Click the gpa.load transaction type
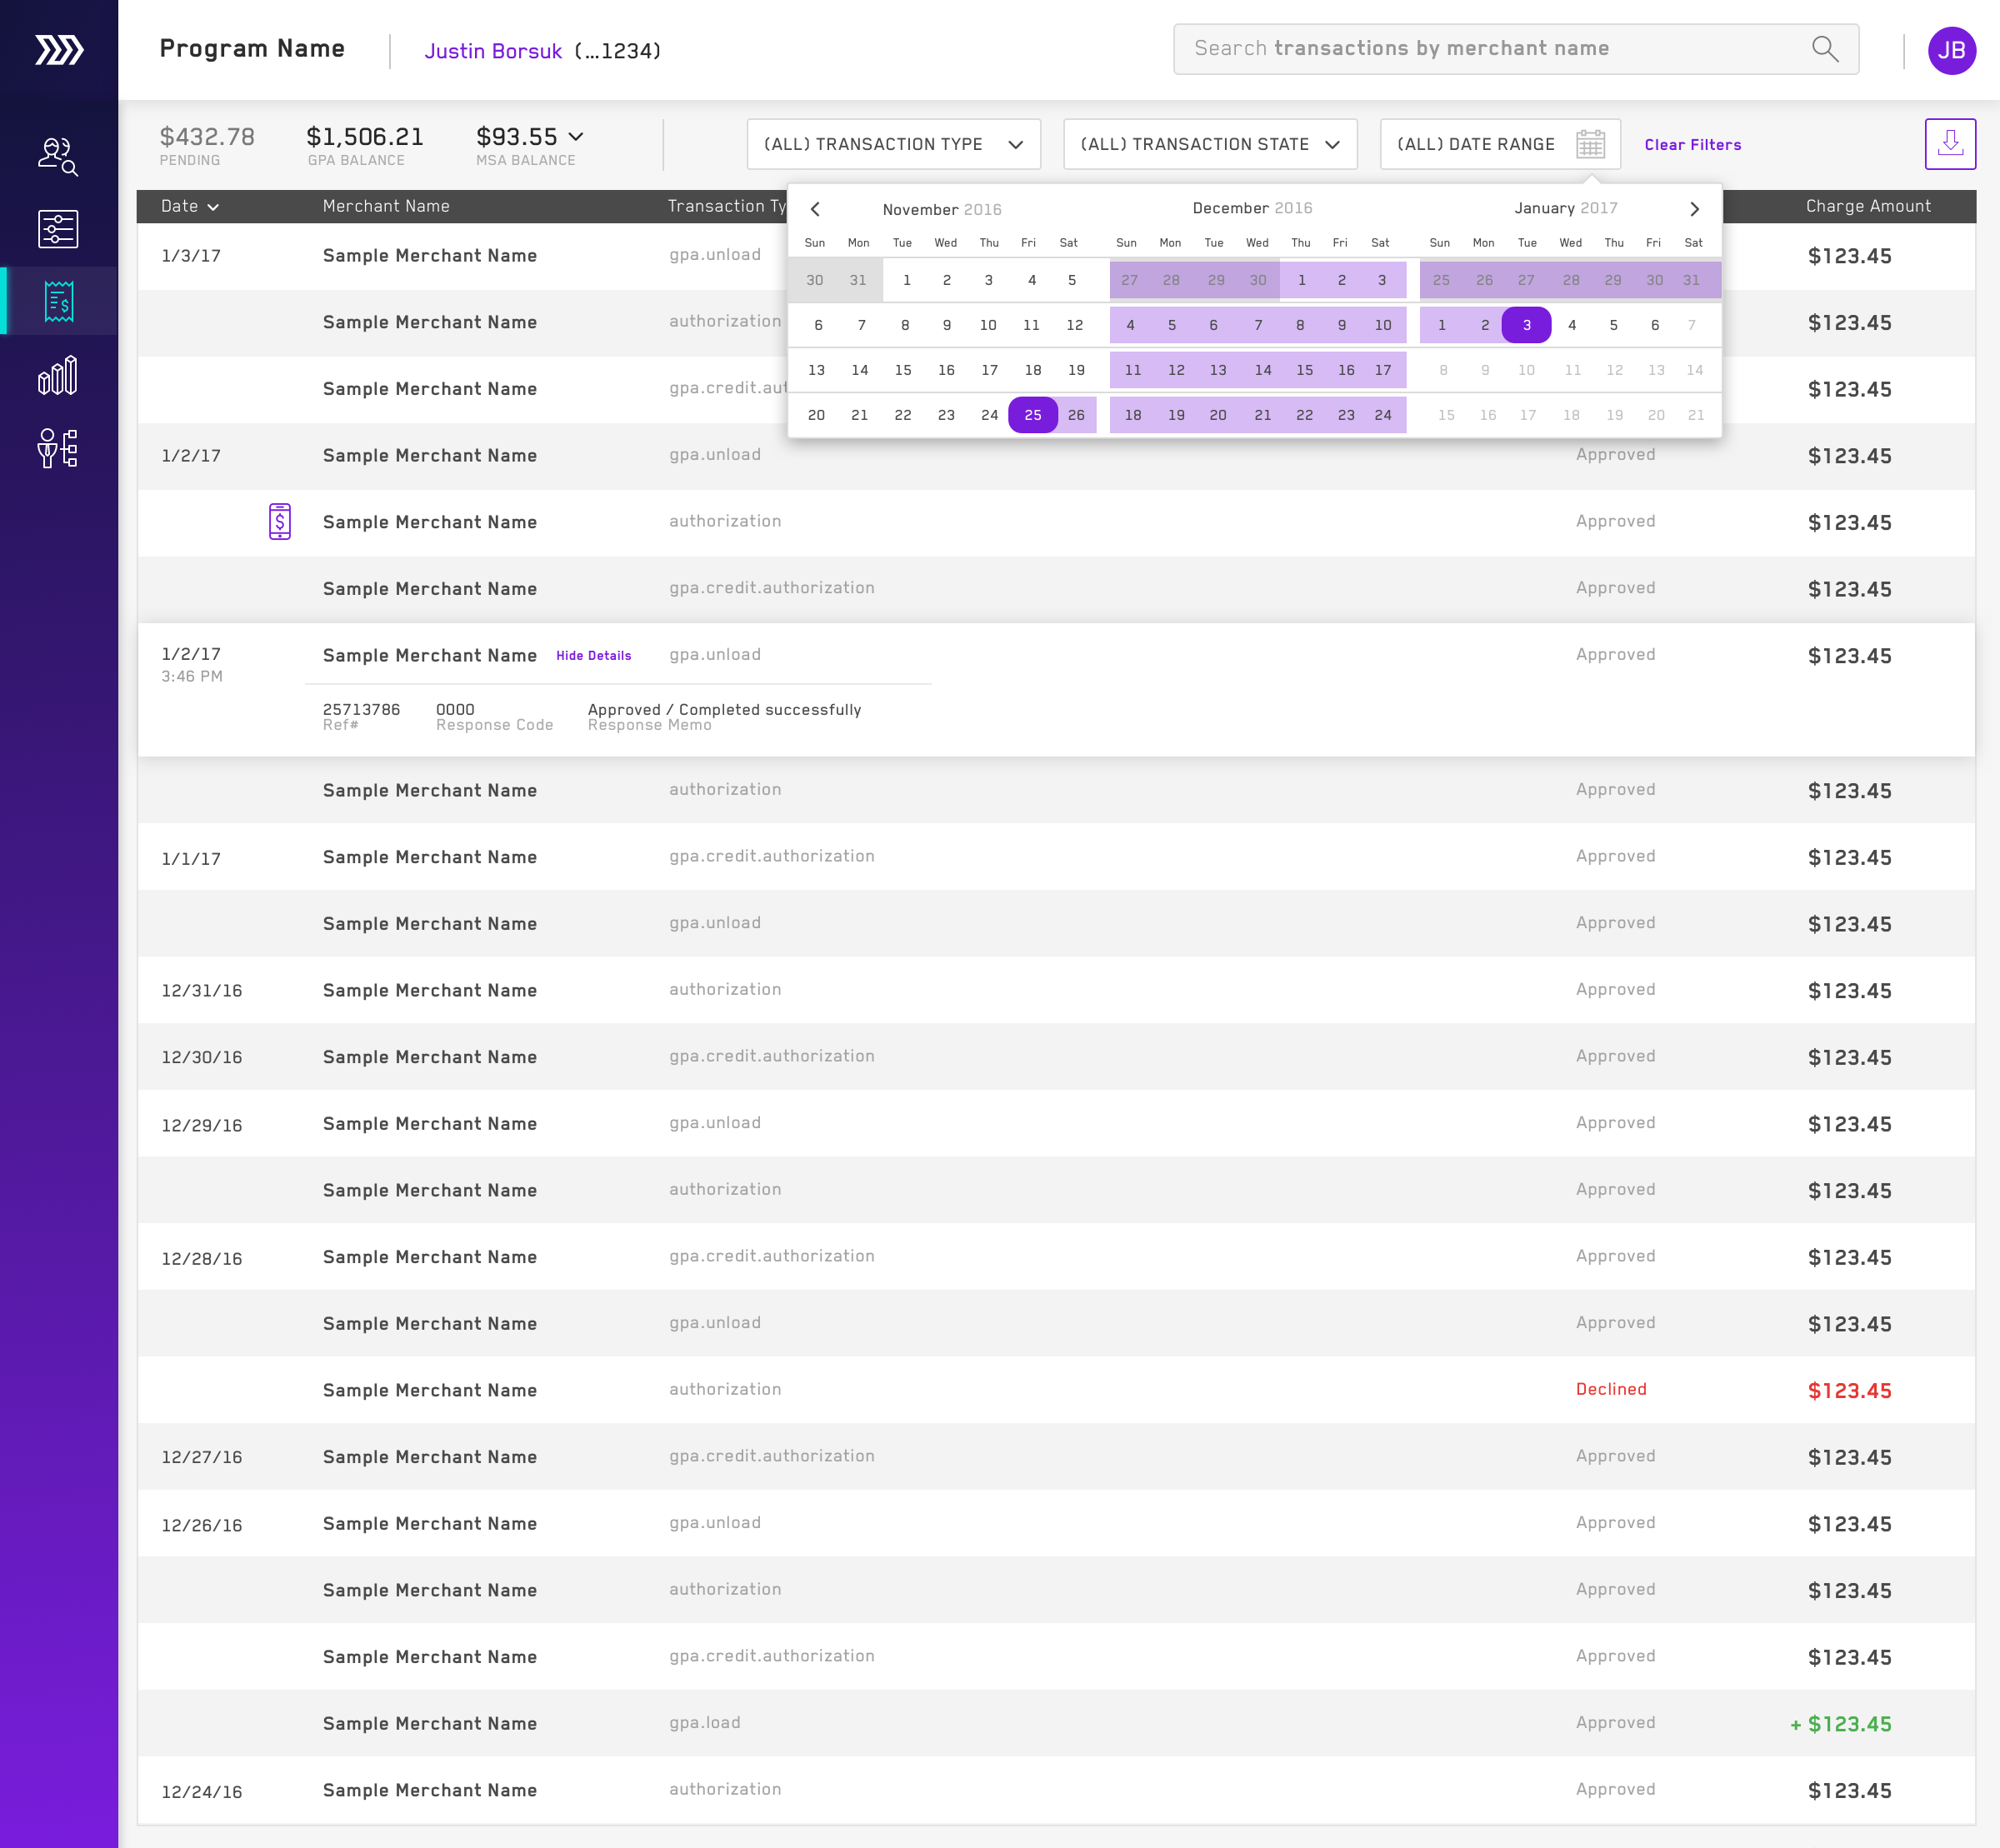 pyautogui.click(x=705, y=1722)
